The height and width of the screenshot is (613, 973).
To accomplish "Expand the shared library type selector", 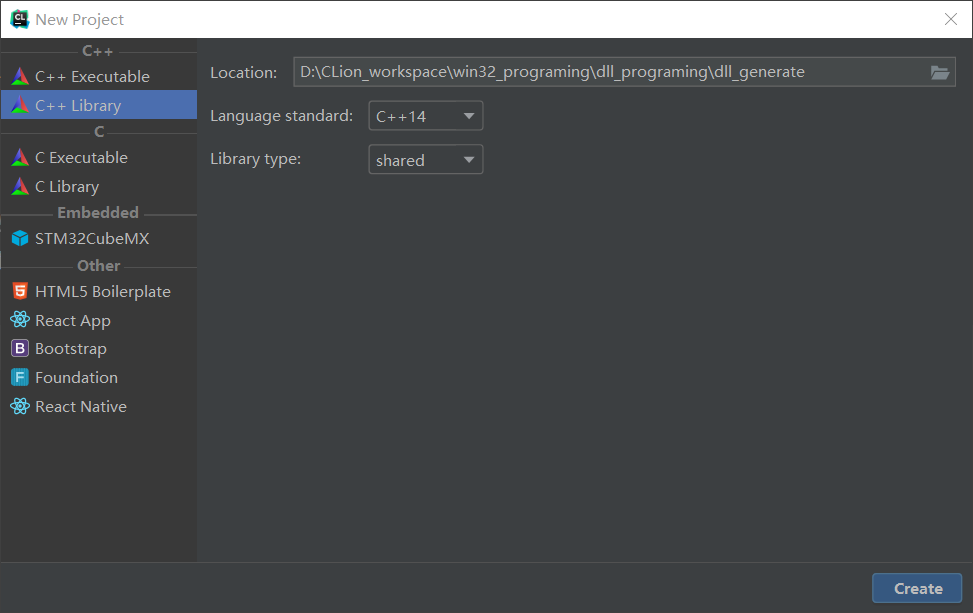I will coord(469,159).
